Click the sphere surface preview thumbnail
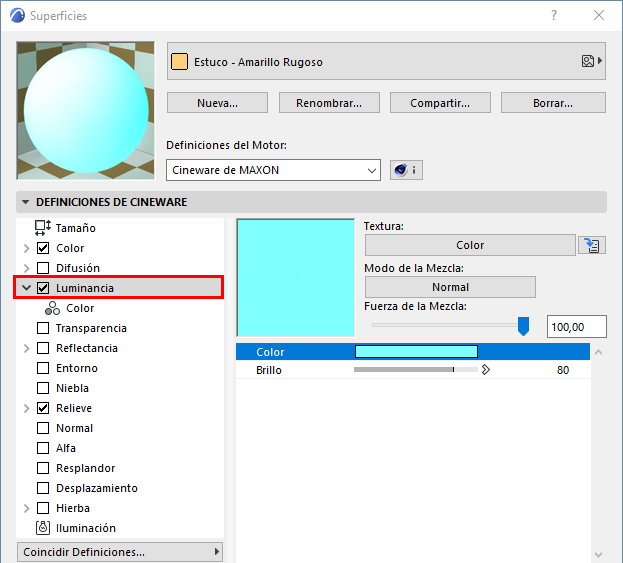 pos(85,110)
